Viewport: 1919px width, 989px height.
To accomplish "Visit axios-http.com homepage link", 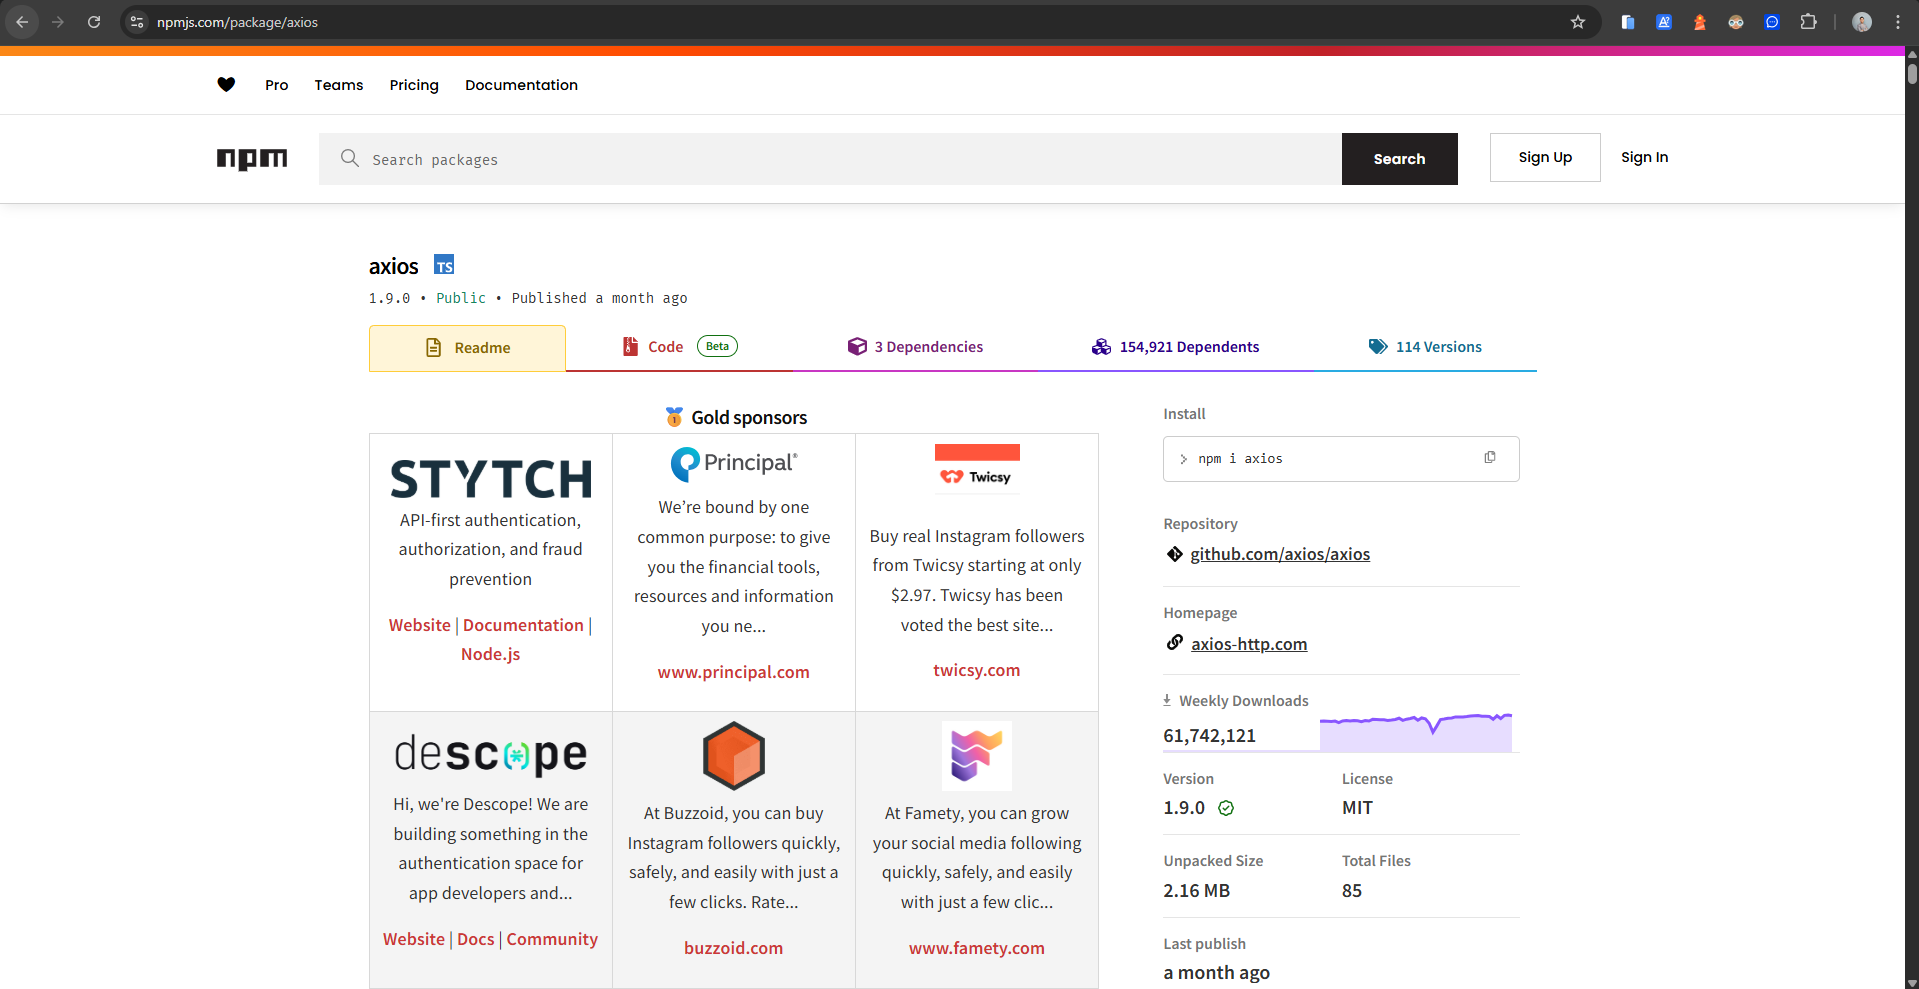I will coord(1249,644).
